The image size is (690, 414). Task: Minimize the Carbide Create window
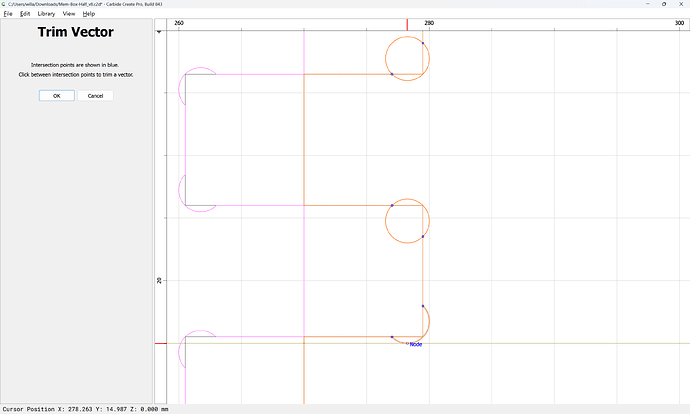point(648,4)
